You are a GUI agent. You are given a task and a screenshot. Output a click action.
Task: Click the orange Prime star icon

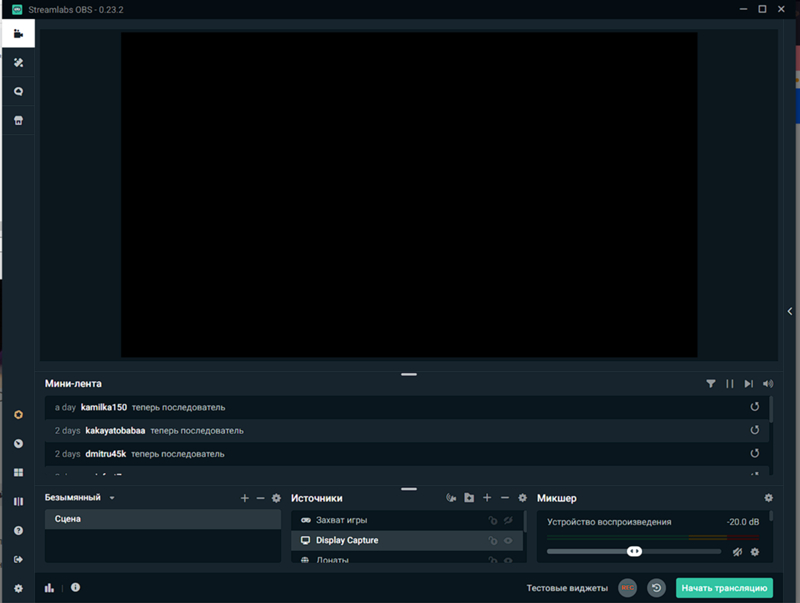[18, 415]
